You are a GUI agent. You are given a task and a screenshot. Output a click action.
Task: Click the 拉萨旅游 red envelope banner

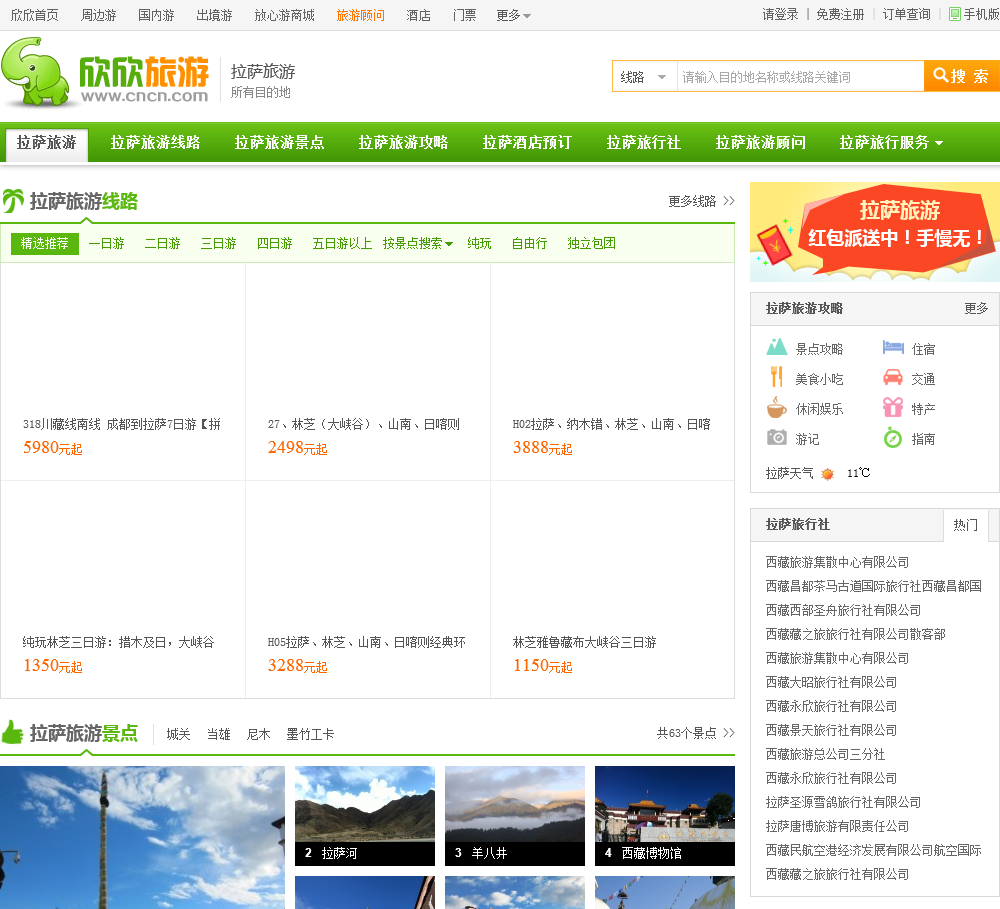click(875, 232)
